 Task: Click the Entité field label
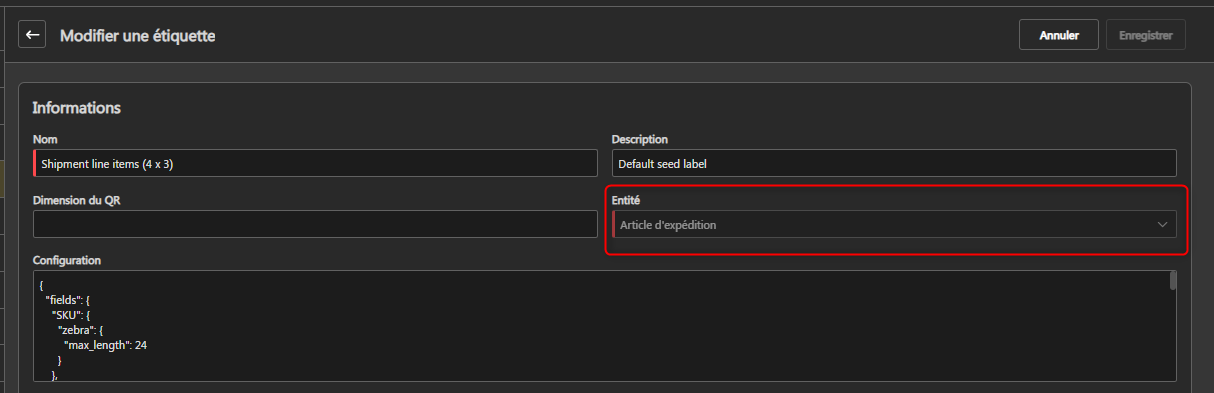[626, 200]
